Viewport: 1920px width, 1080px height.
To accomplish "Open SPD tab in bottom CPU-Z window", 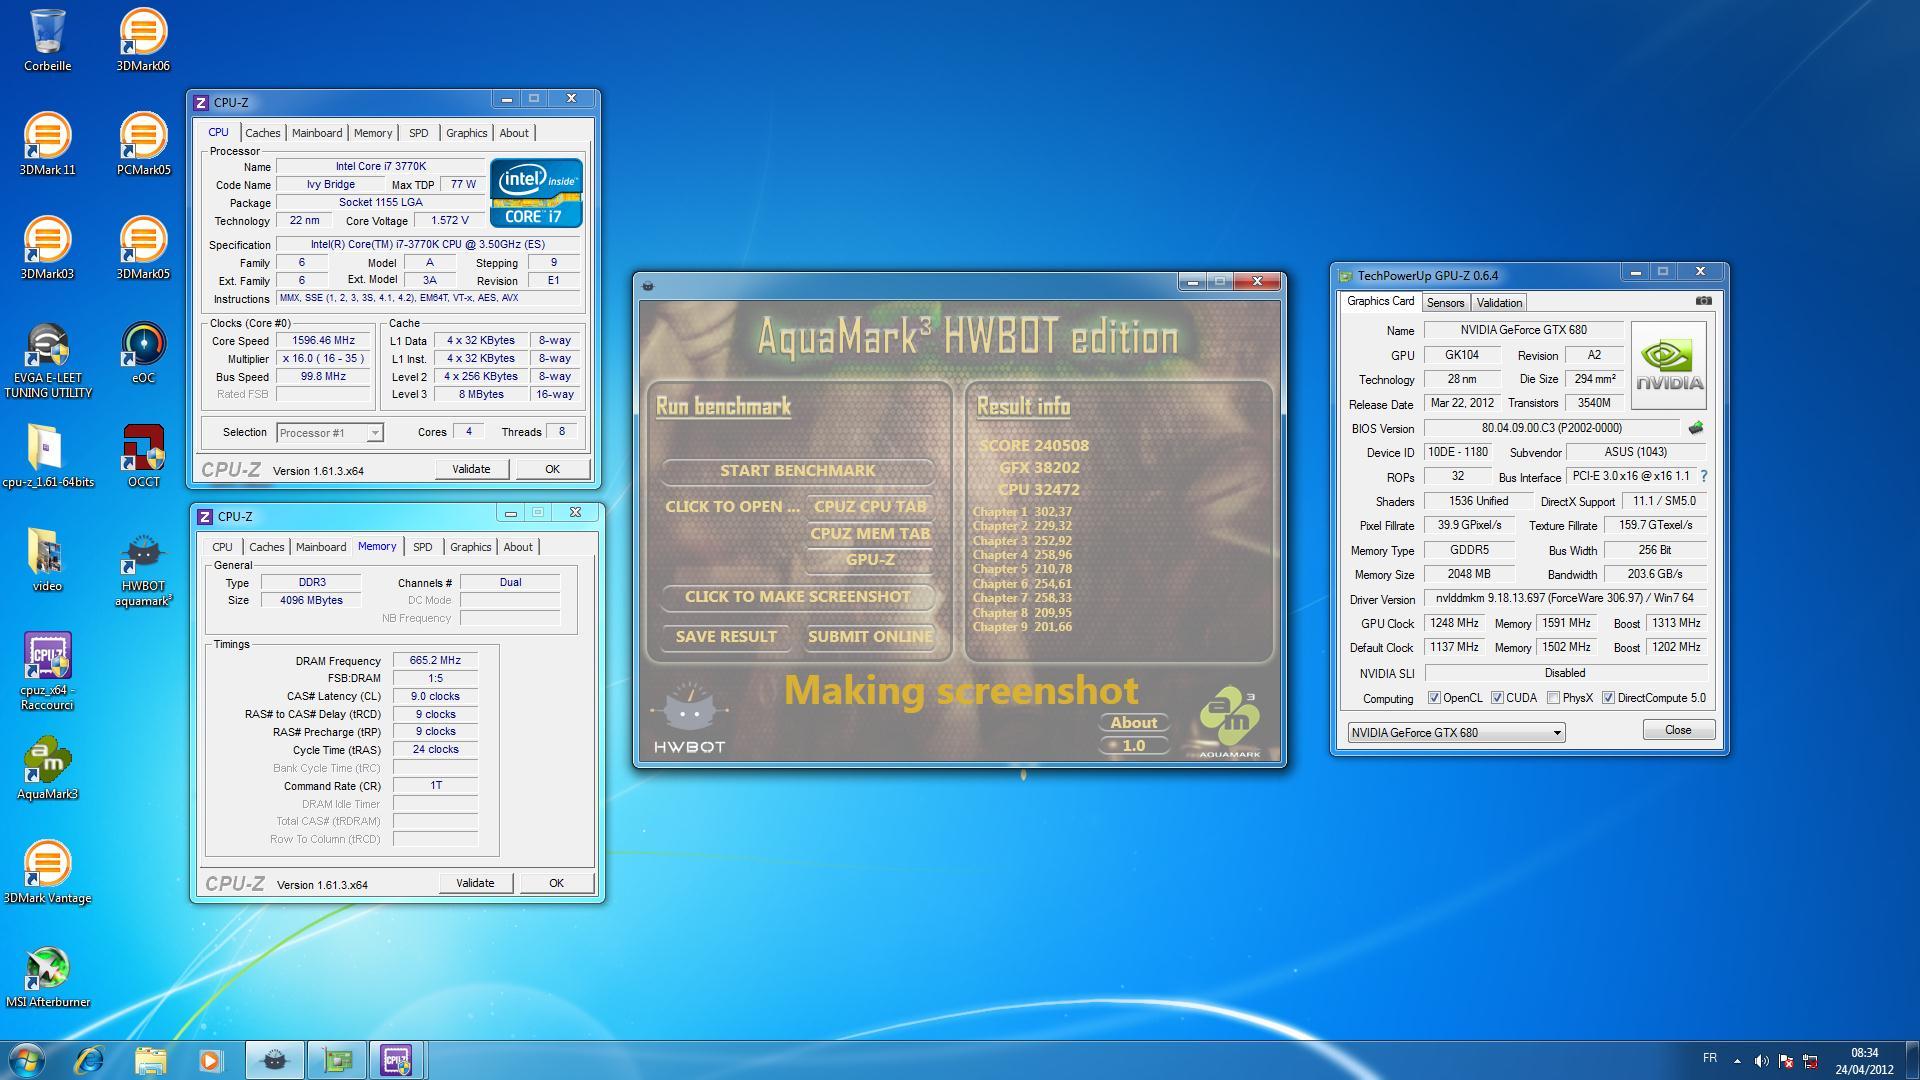I will 422,547.
